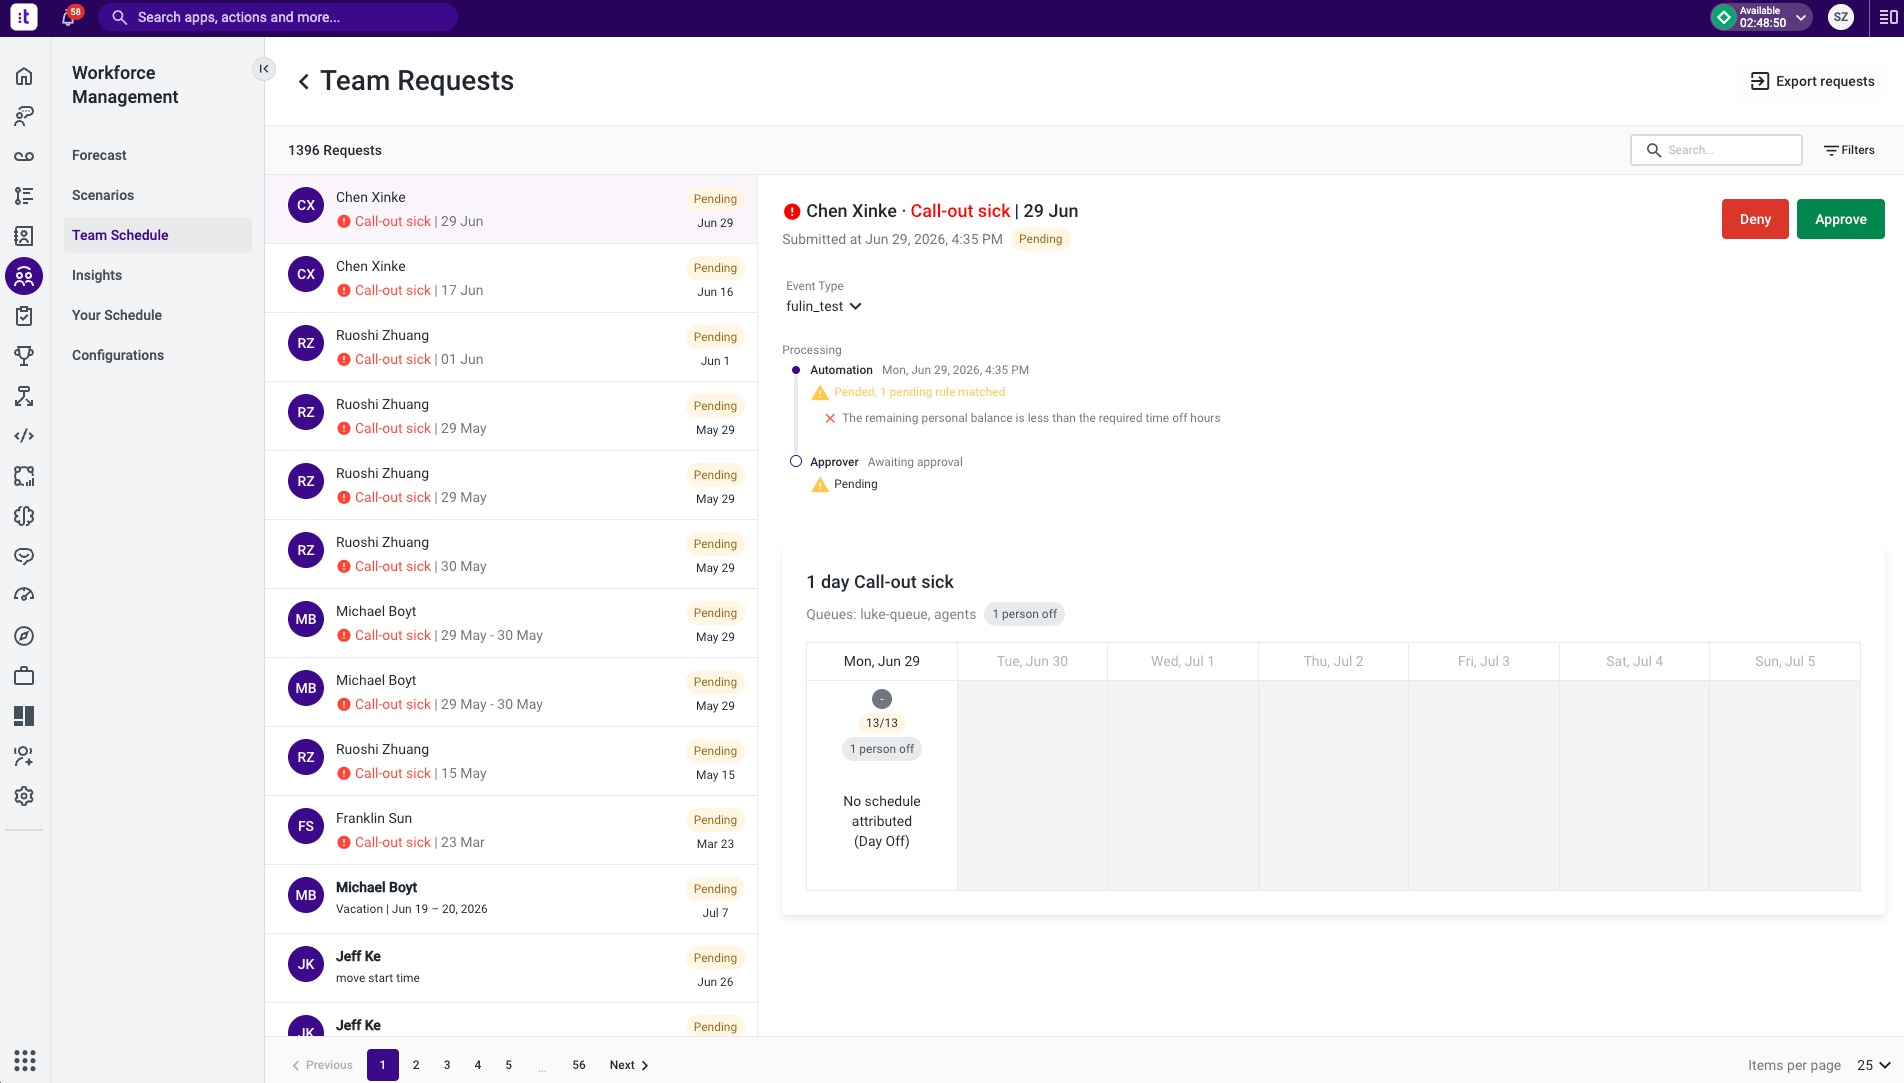Screen dimensions: 1904x1083
Task: Go to page 5 of requests
Action: pyautogui.click(x=509, y=1065)
